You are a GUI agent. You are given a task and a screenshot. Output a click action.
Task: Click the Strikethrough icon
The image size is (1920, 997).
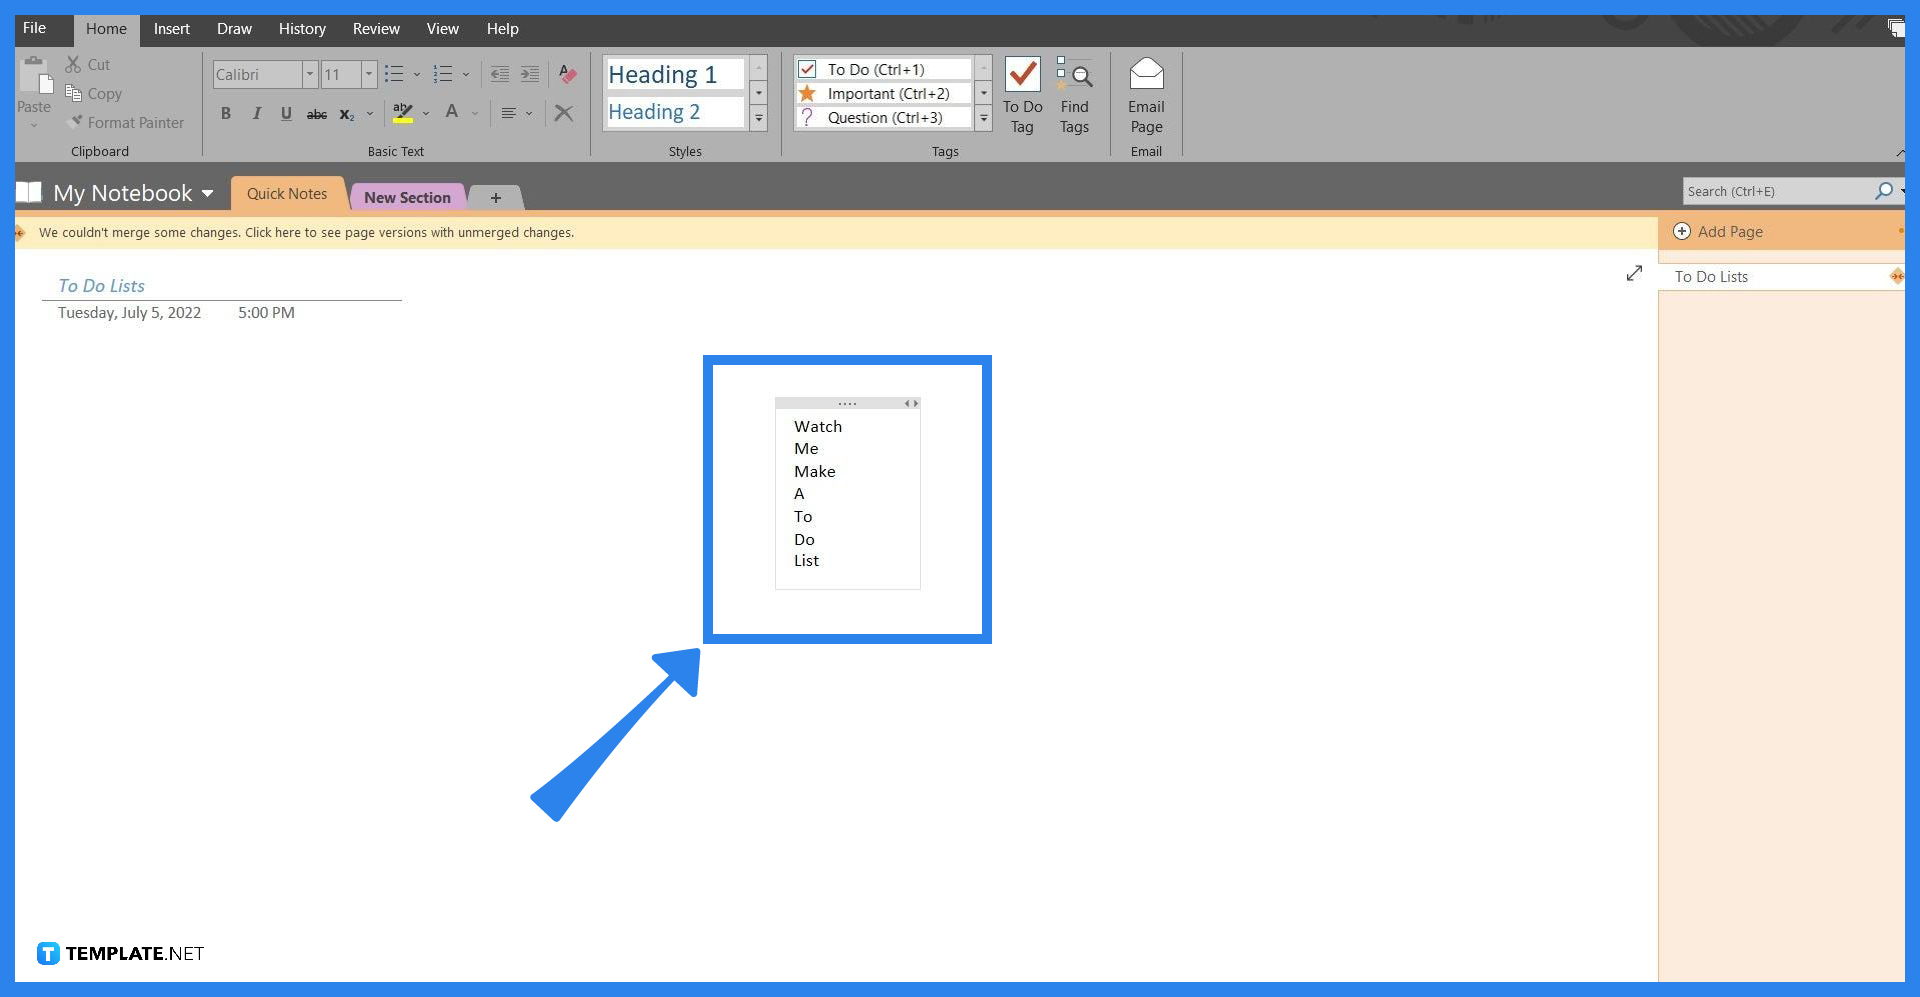pyautogui.click(x=316, y=113)
